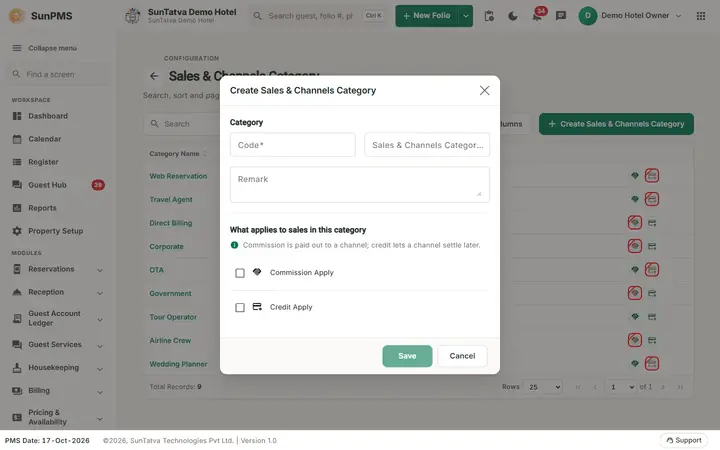The image size is (720, 450).
Task: Click into the Remark text area
Action: (360, 185)
